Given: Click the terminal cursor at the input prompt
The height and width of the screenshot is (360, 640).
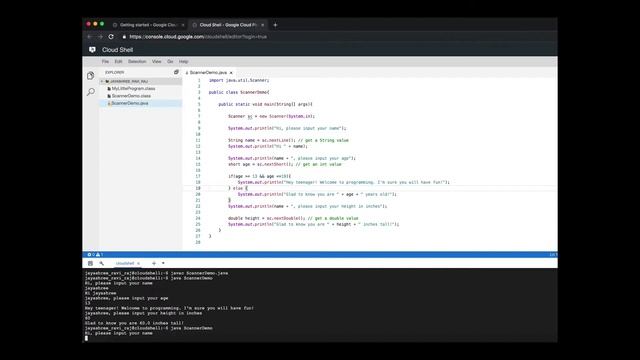Looking at the screenshot, I should click(86, 338).
